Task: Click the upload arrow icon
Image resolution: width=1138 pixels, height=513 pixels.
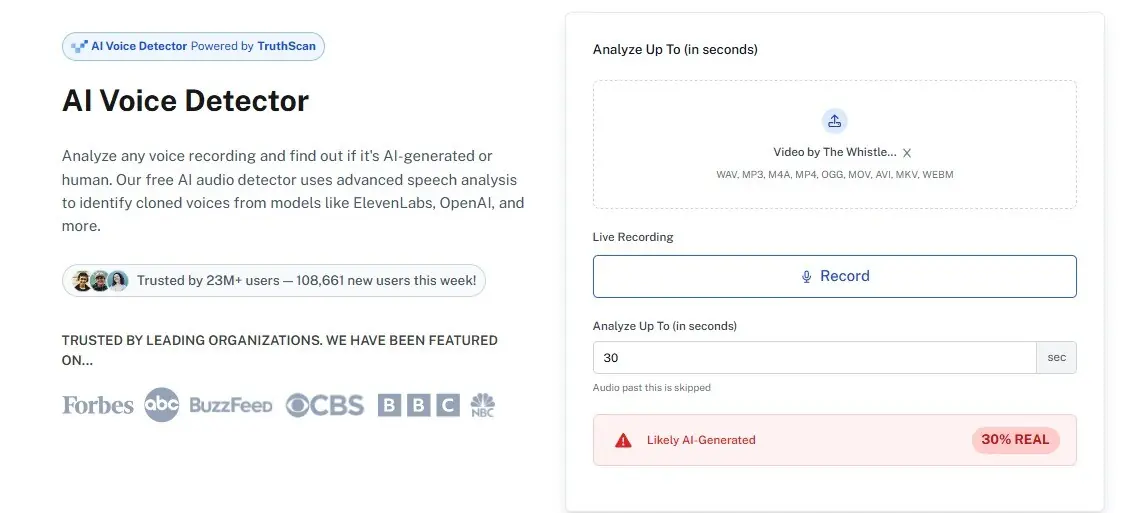Action: point(834,121)
